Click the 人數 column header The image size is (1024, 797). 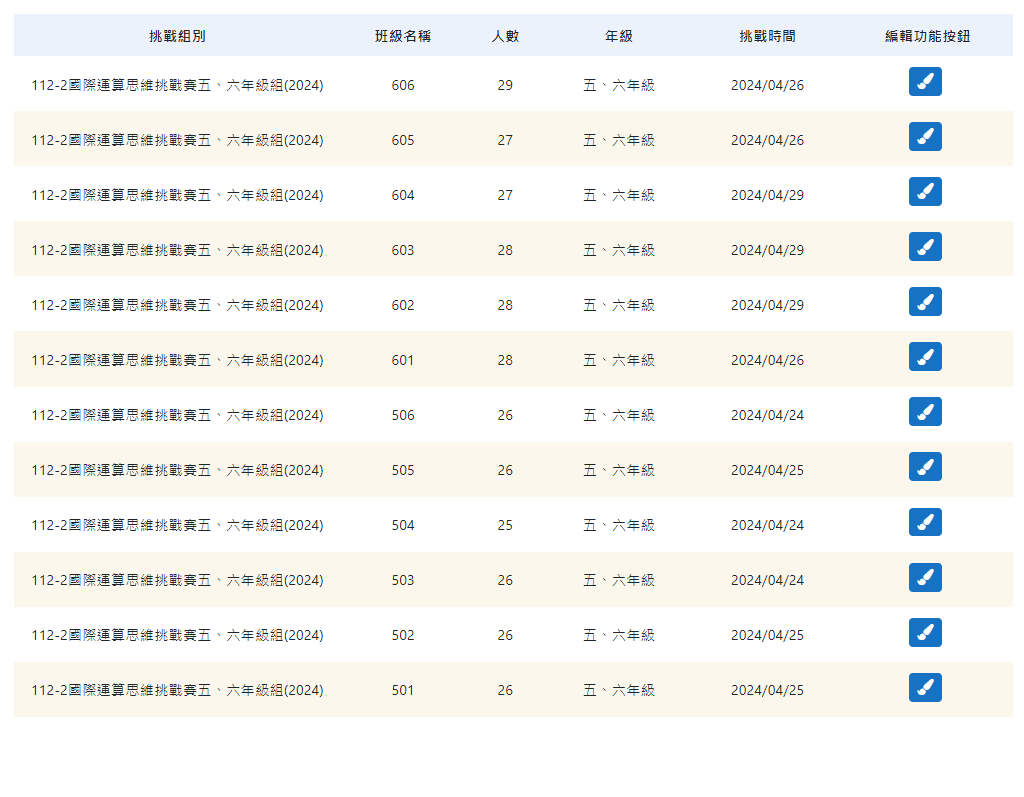[505, 36]
